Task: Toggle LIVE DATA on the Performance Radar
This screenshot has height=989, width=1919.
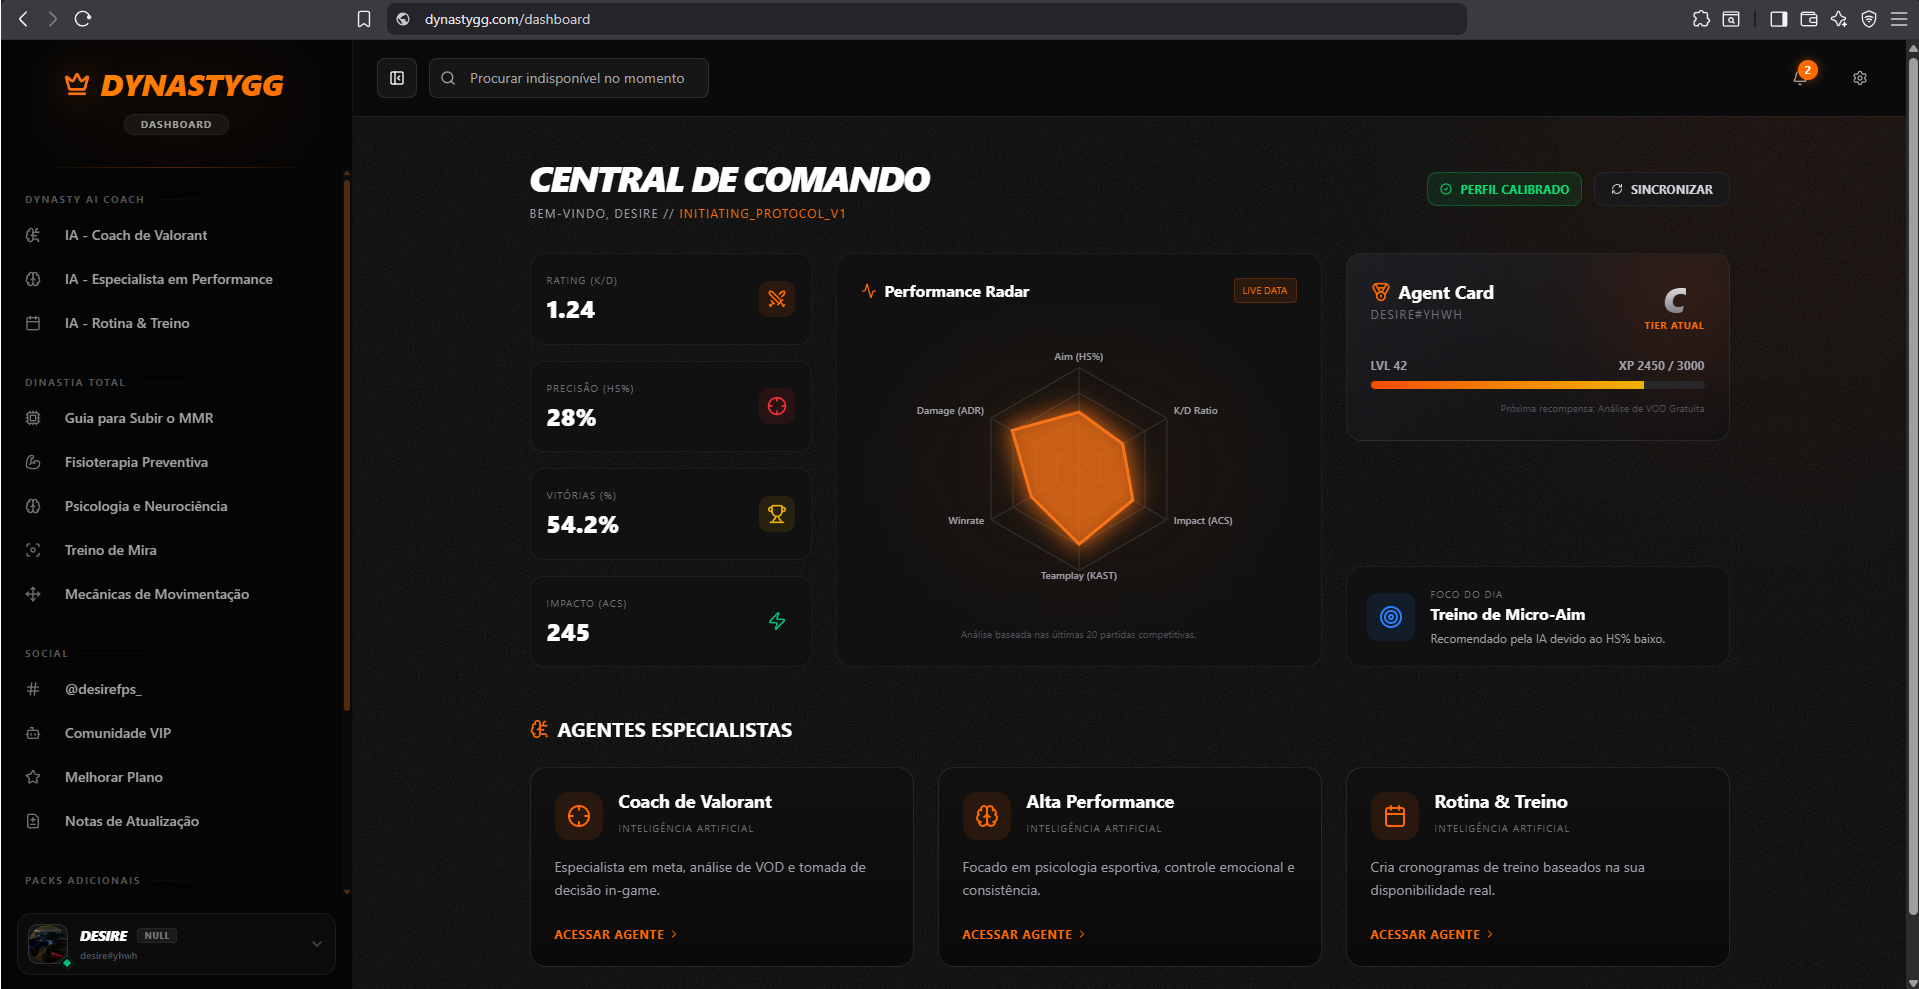Action: tap(1264, 290)
